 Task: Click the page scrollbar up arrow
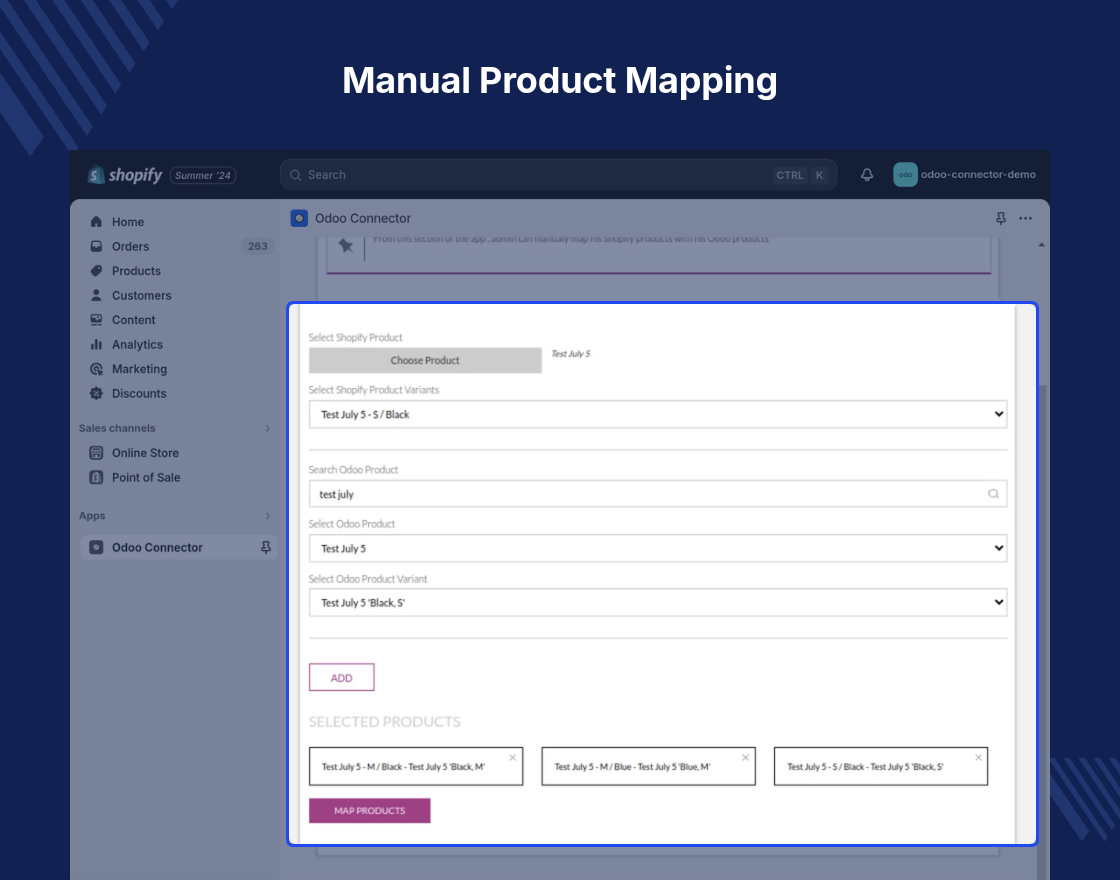[x=1041, y=245]
